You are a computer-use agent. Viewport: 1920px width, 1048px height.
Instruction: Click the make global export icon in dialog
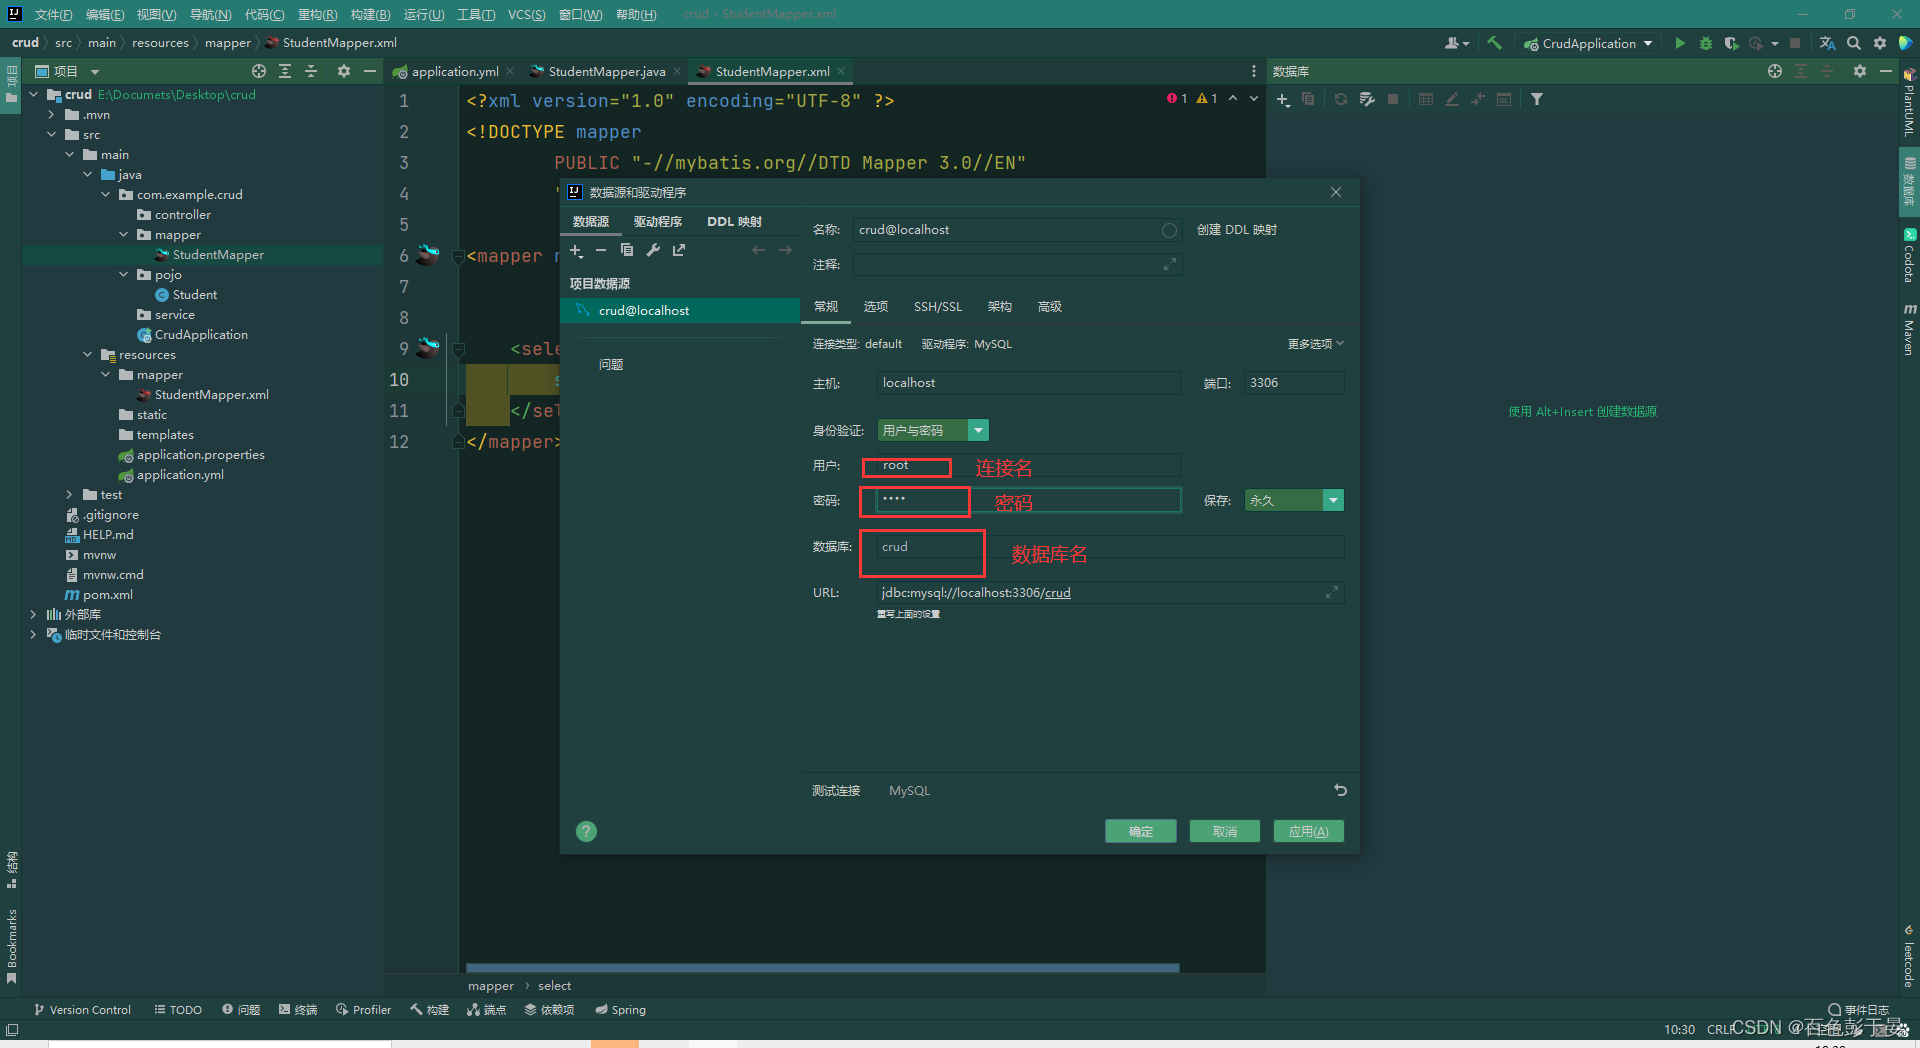pos(679,251)
